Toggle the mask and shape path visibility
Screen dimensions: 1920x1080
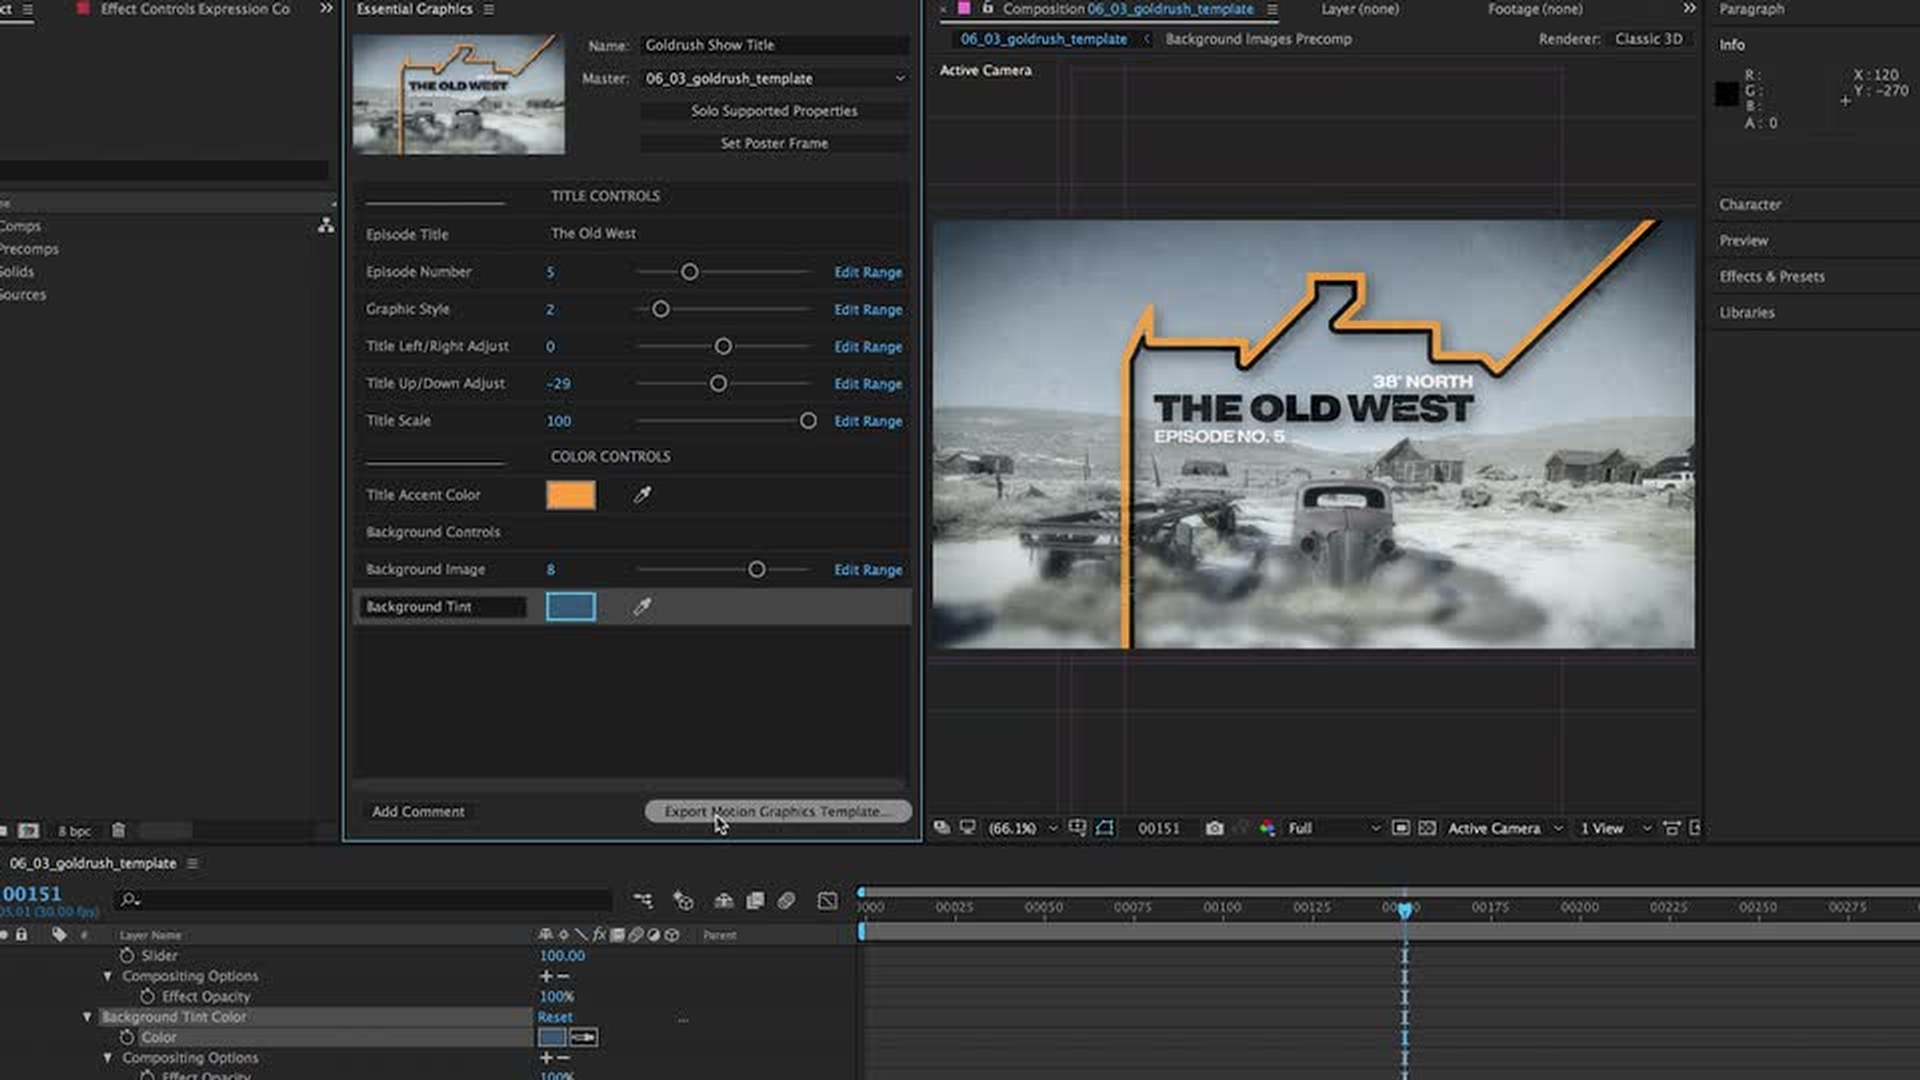coord(1104,828)
